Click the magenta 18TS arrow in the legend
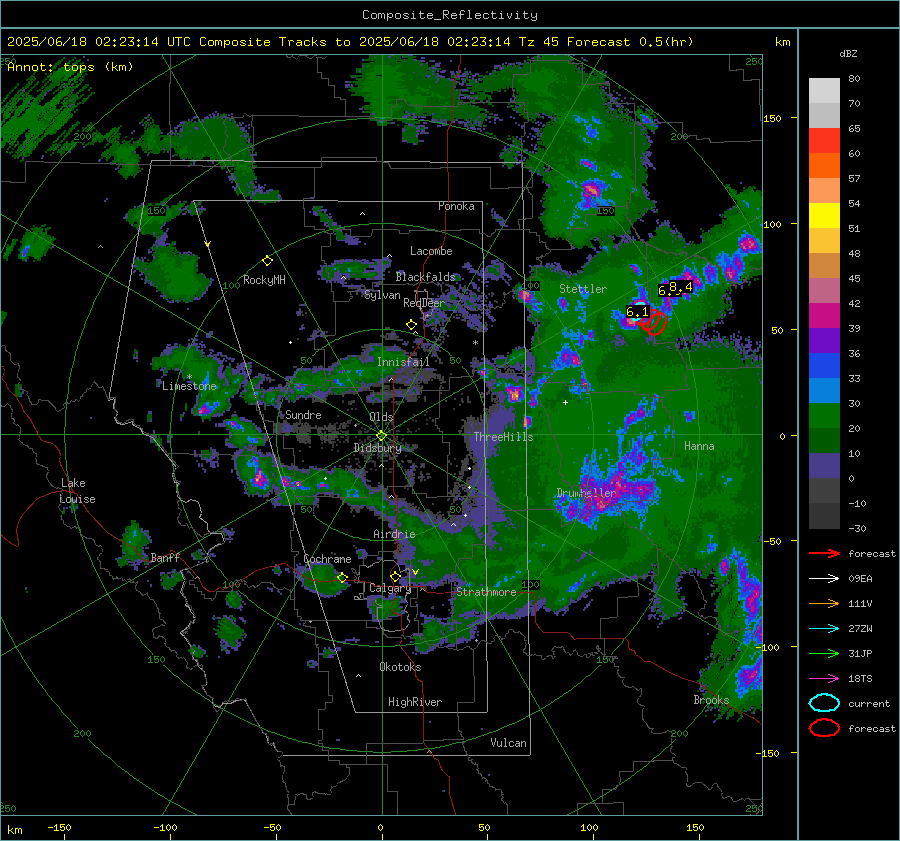Screen dimensions: 900x841 click(x=824, y=679)
